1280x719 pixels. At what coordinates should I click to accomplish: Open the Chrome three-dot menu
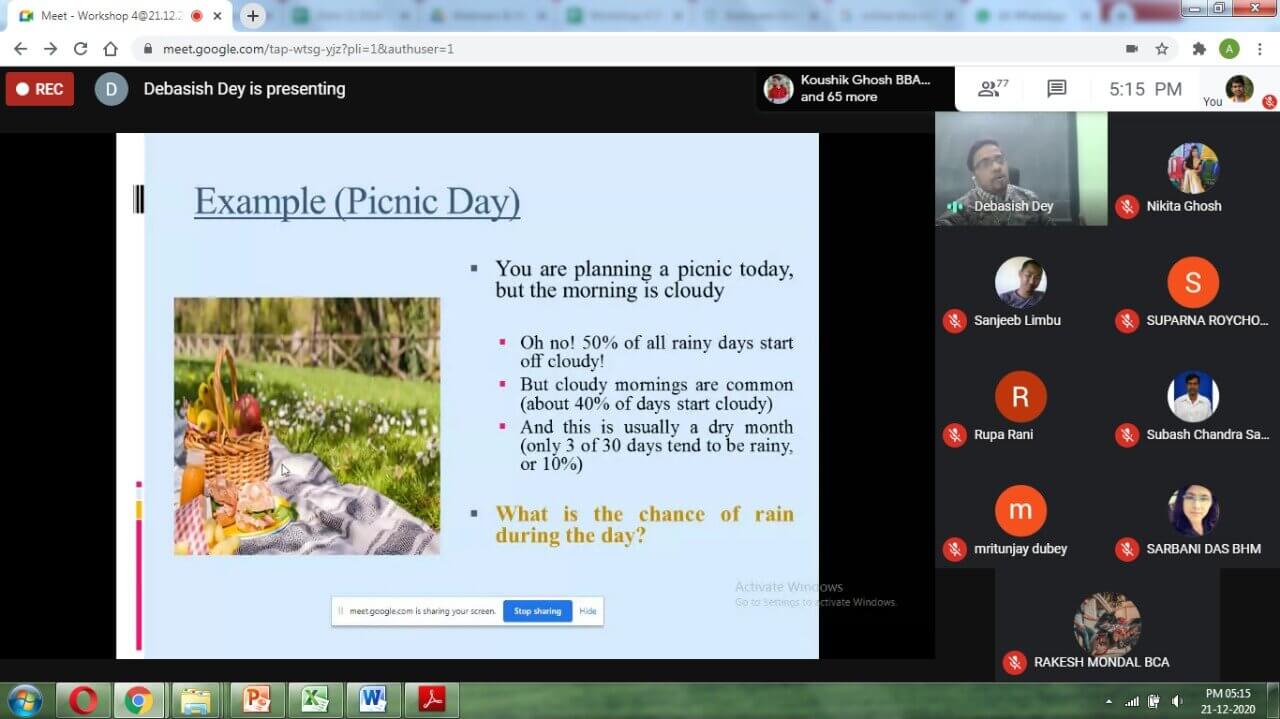[x=1260, y=49]
